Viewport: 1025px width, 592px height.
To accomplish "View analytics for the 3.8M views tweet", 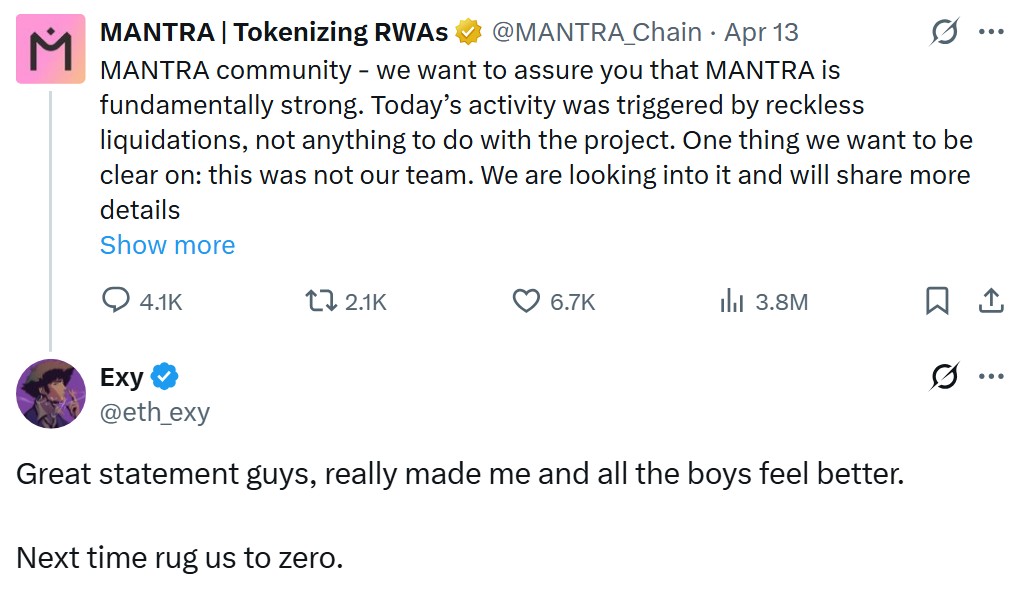I will tap(732, 301).
